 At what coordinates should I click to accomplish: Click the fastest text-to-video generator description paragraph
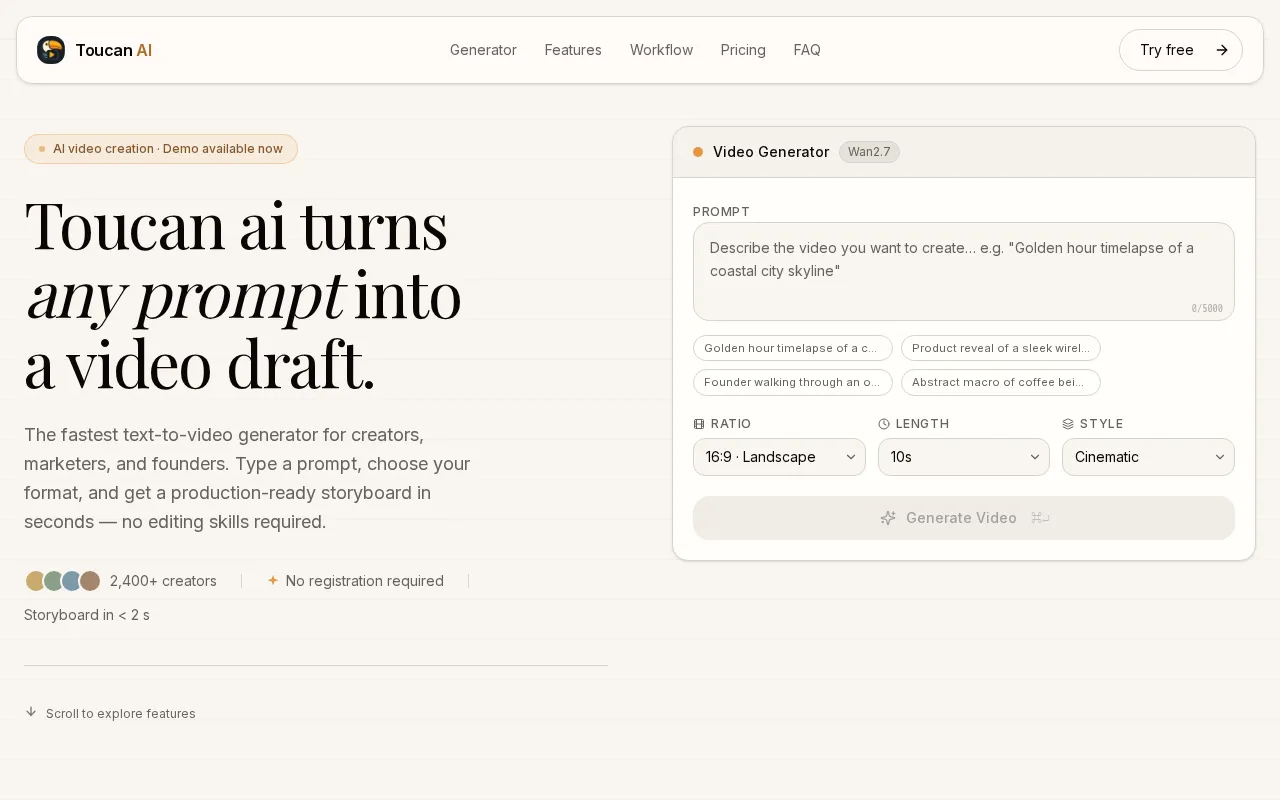pos(247,478)
